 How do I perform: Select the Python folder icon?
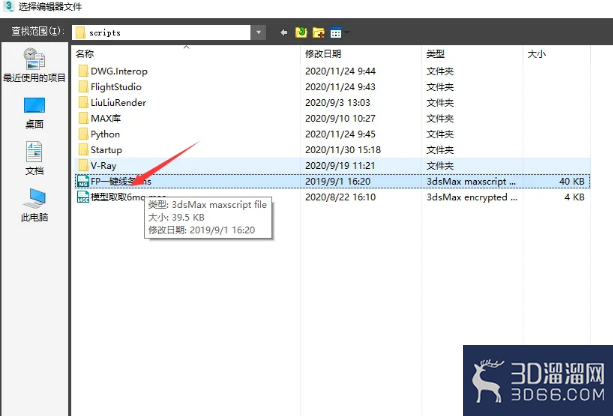83,134
